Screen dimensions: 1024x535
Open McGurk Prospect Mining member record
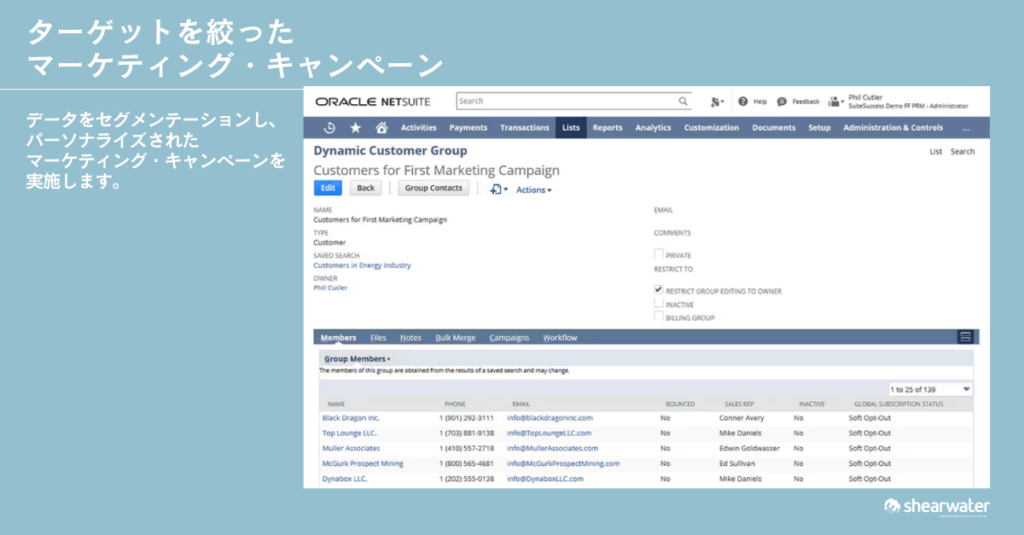(362, 464)
